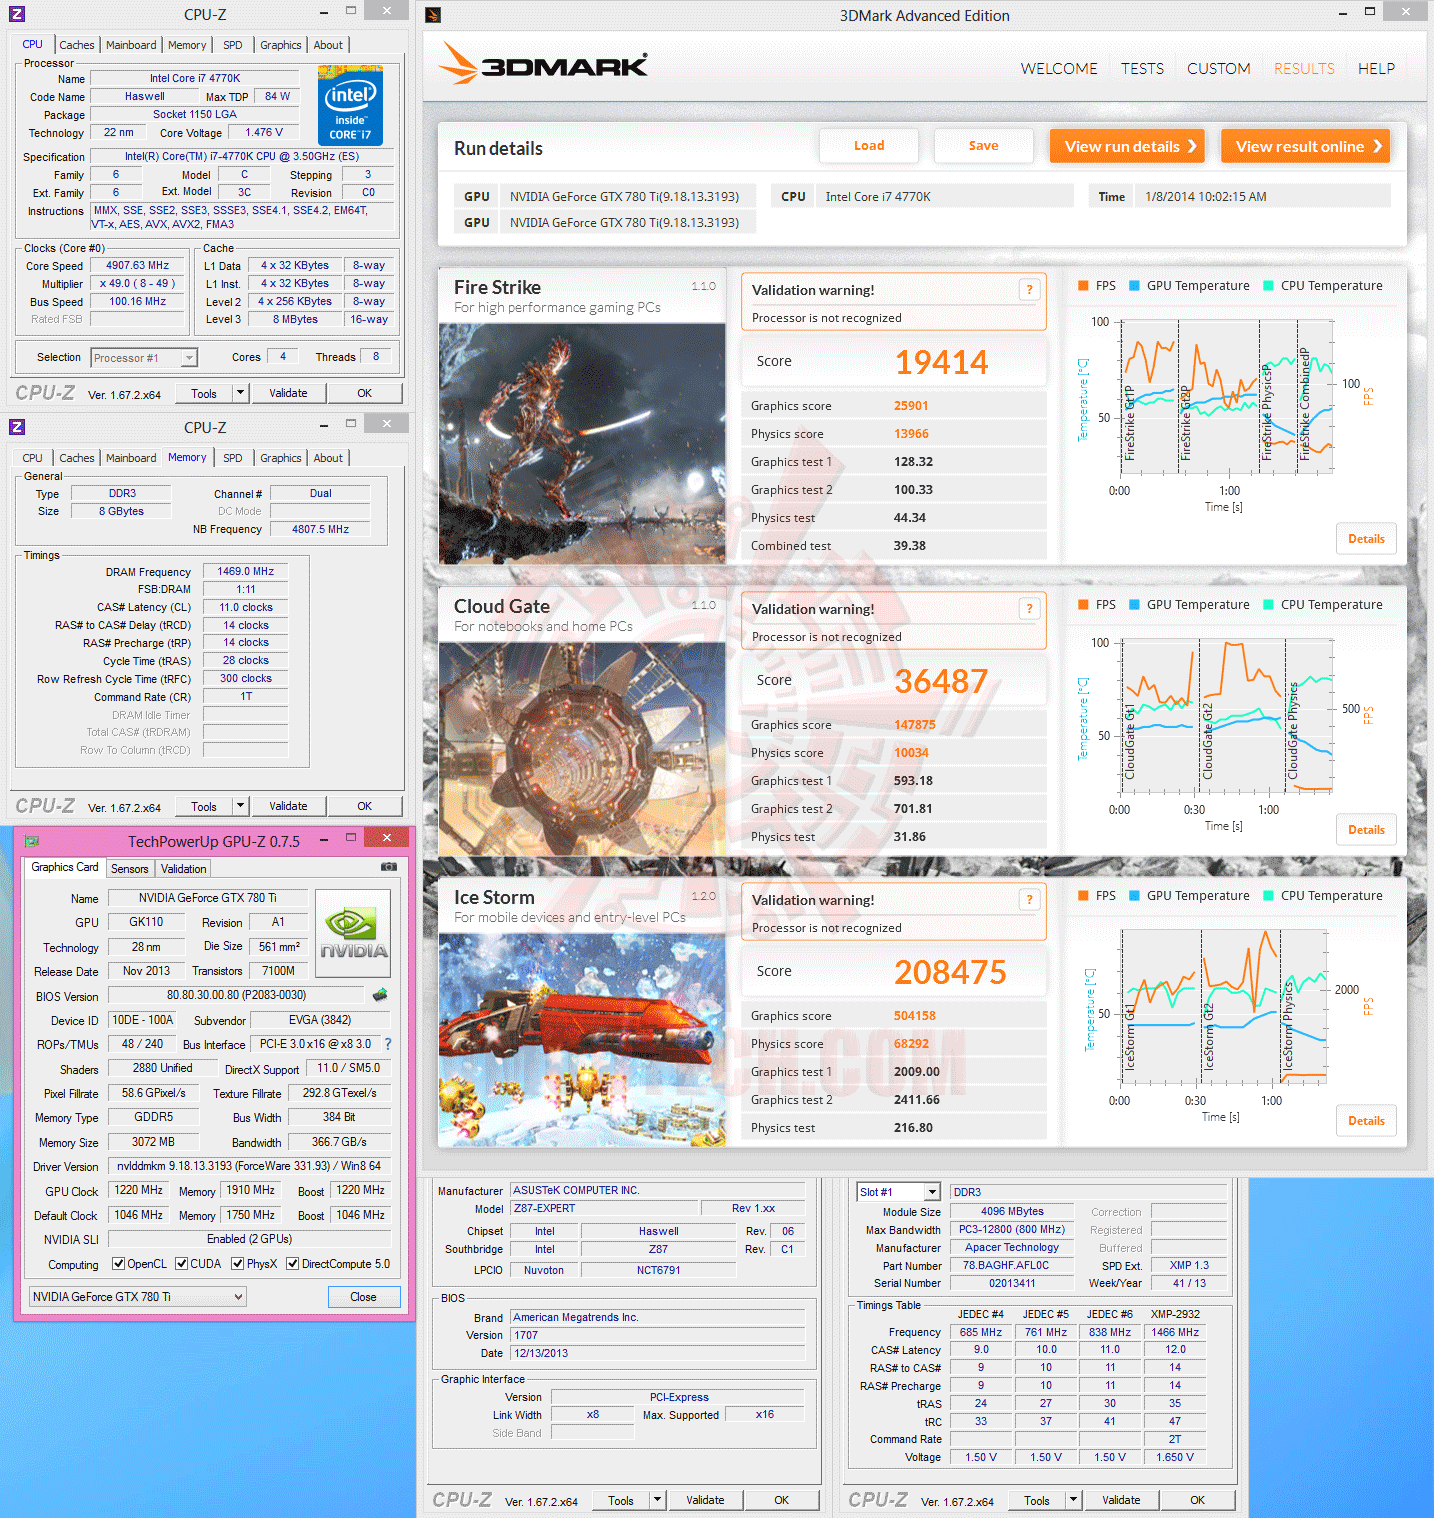The width and height of the screenshot is (1434, 1518).
Task: Click the Cloud Gate score value 36487
Action: pos(941,681)
